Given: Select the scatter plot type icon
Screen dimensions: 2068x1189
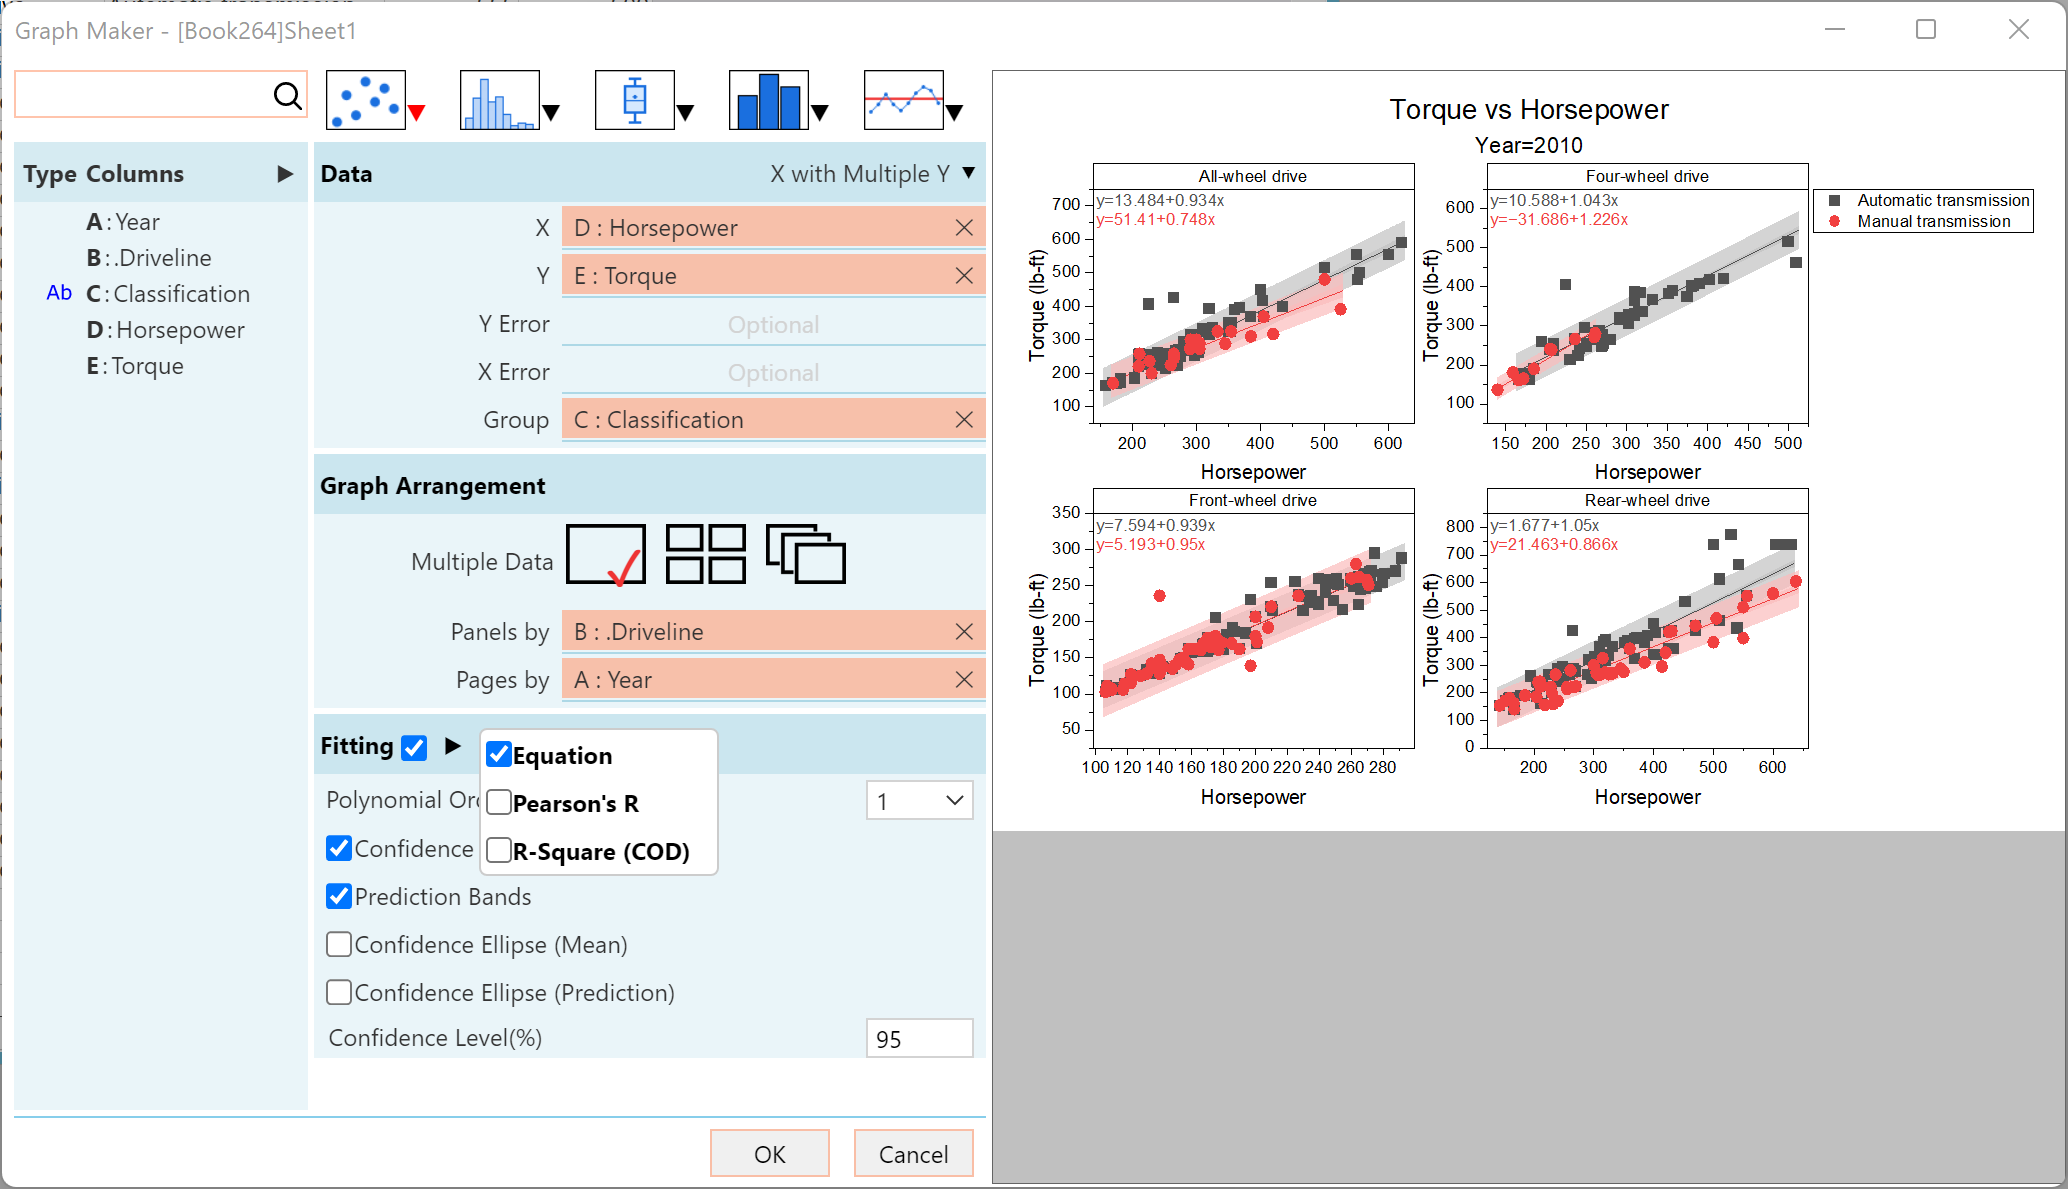Looking at the screenshot, I should tap(366, 100).
